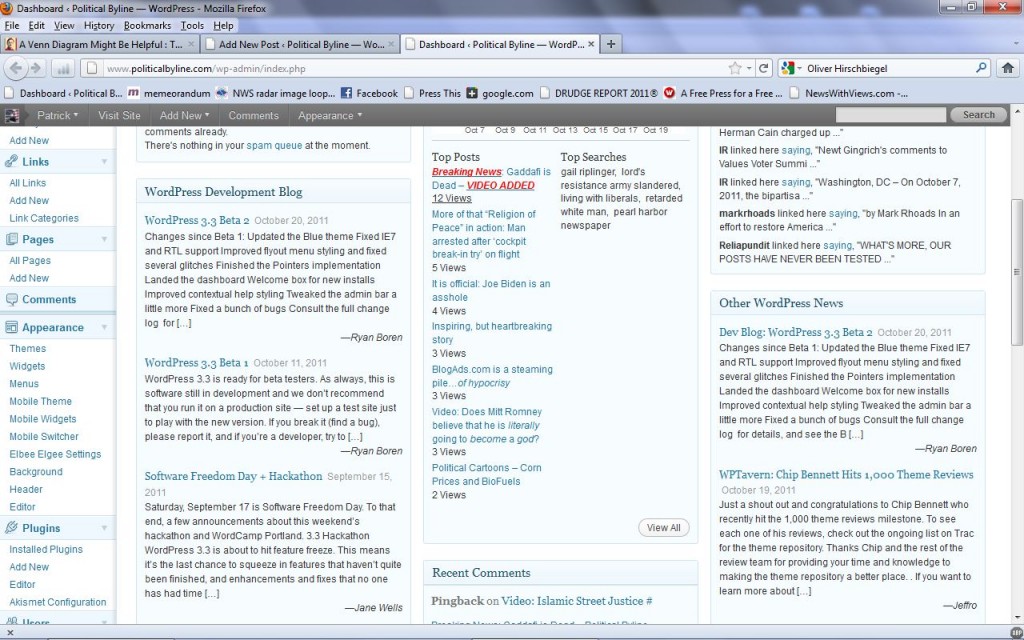Open A Free Press for a Free bookmark
The height and width of the screenshot is (640, 1024).
pos(723,93)
